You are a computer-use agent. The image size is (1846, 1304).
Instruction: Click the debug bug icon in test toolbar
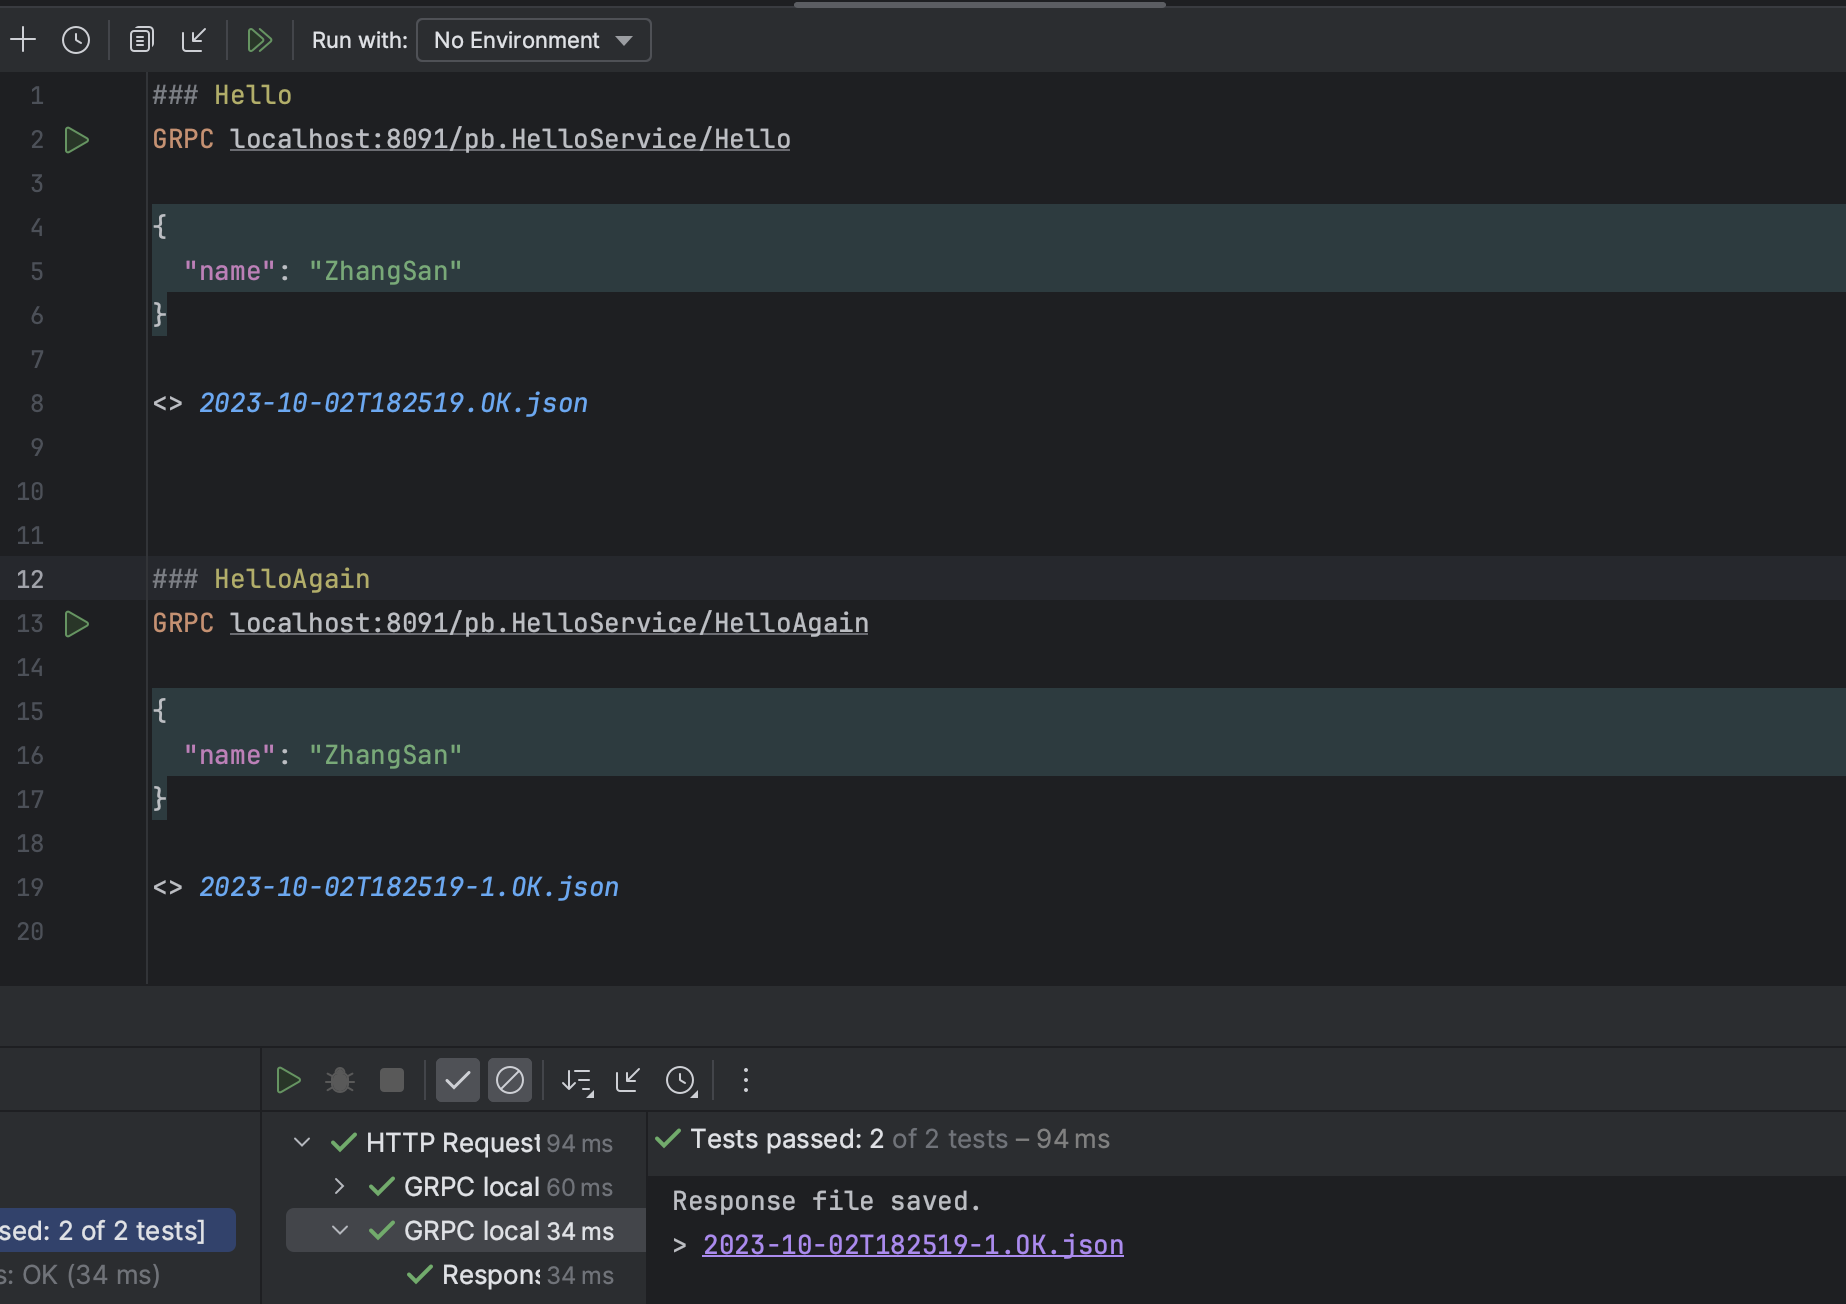pos(340,1080)
